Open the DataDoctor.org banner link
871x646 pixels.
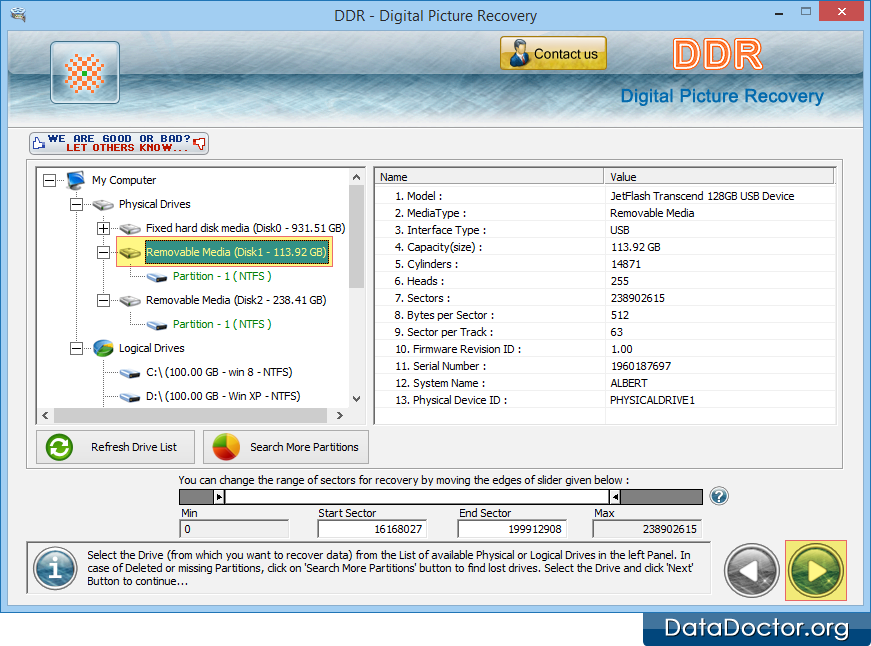pos(755,629)
